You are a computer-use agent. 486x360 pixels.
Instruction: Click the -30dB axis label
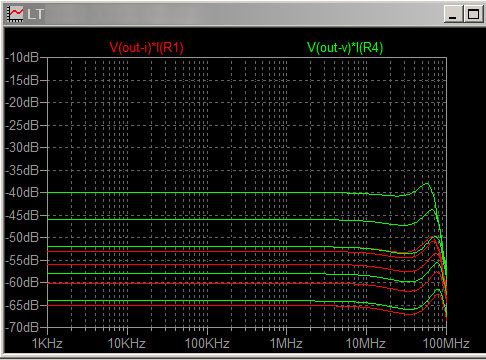click(x=22, y=147)
